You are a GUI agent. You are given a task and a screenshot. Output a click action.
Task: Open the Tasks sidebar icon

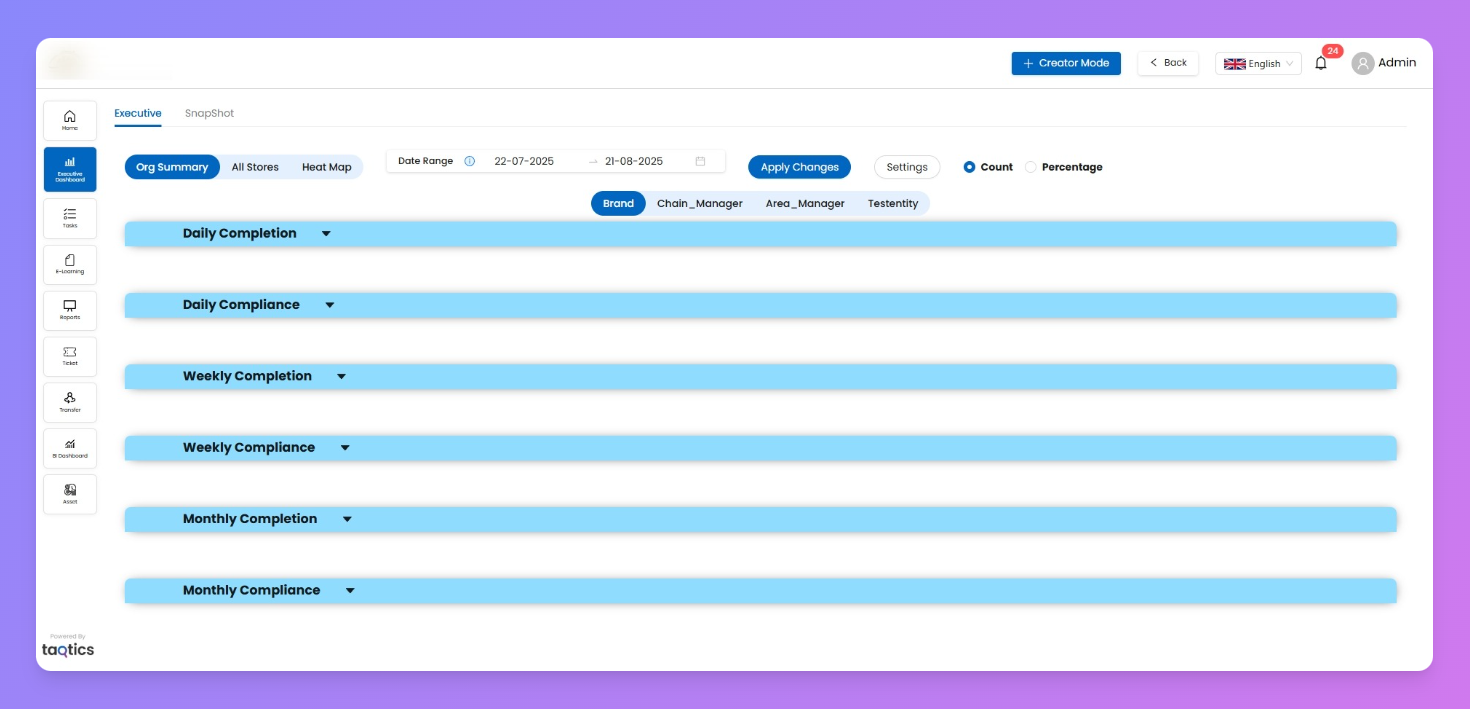point(70,218)
